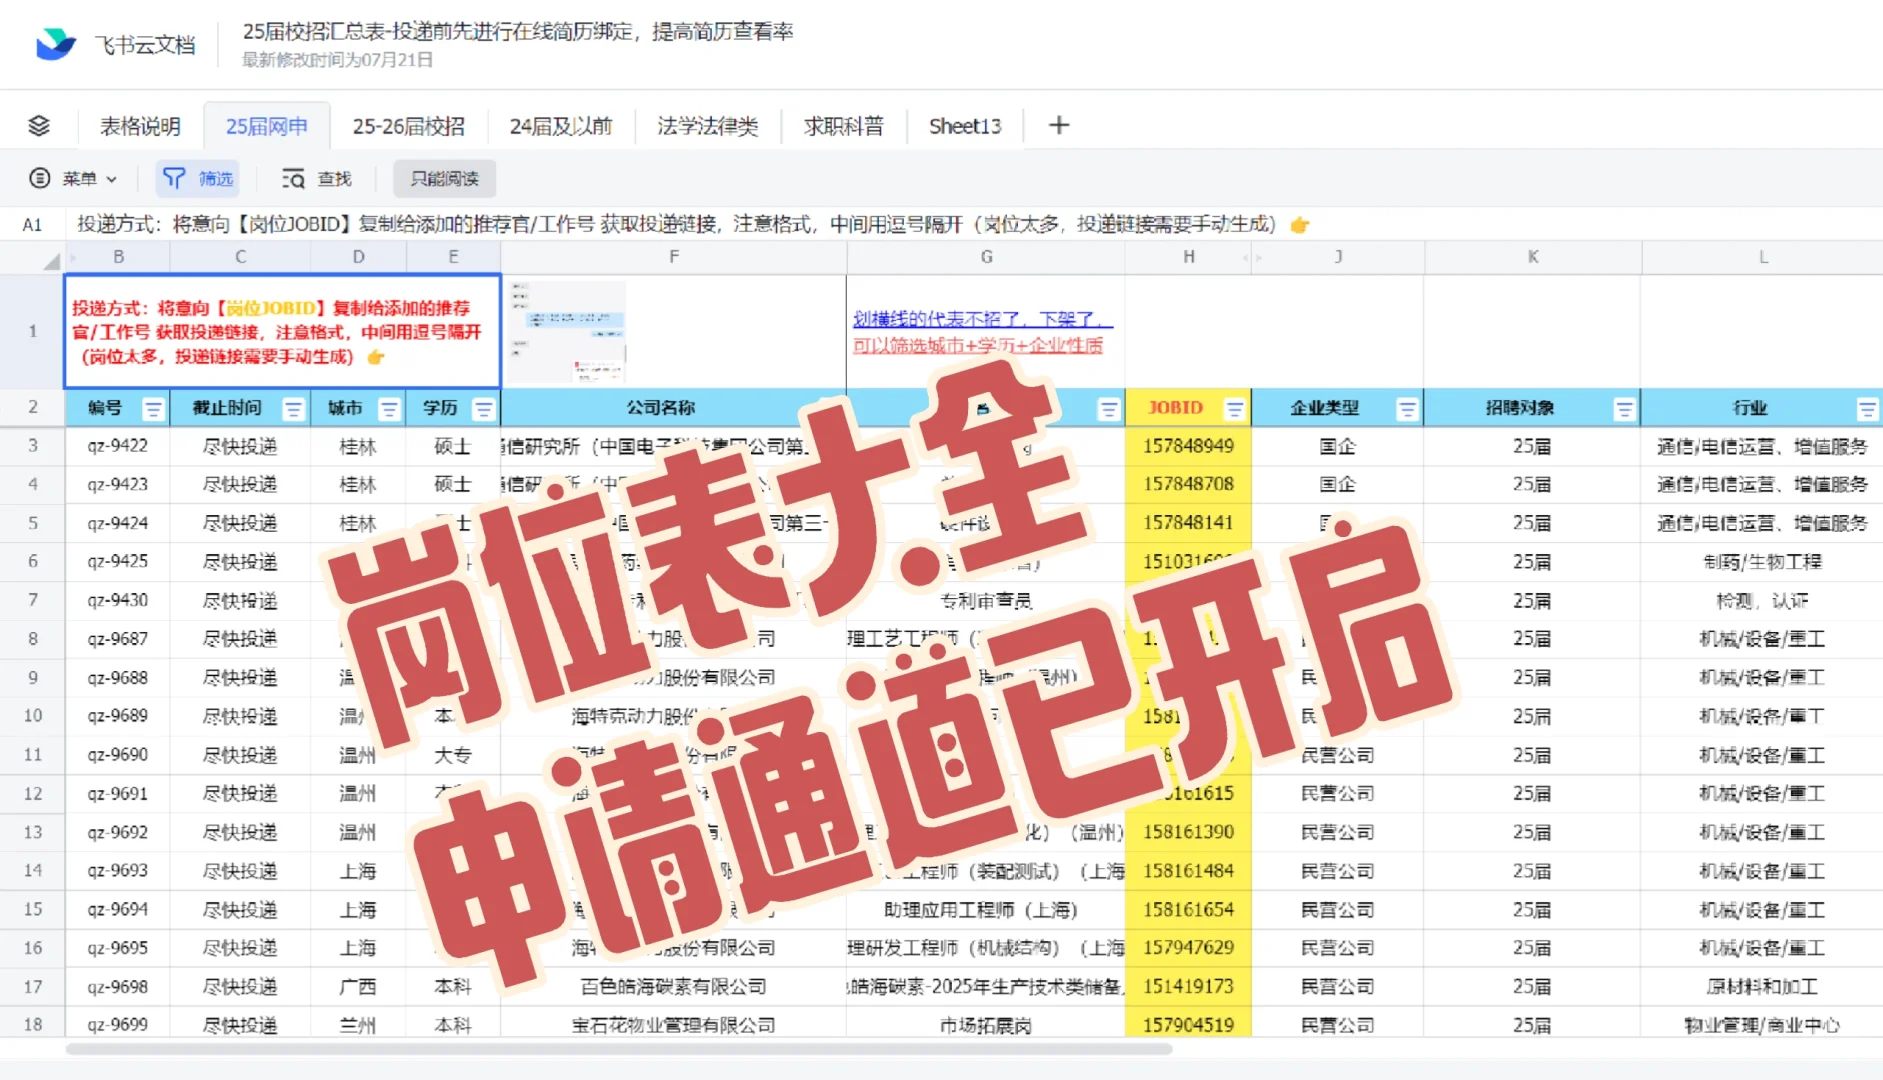Image resolution: width=1883 pixels, height=1080 pixels.
Task: Switch to the 求职科普 tab
Action: [x=843, y=126]
